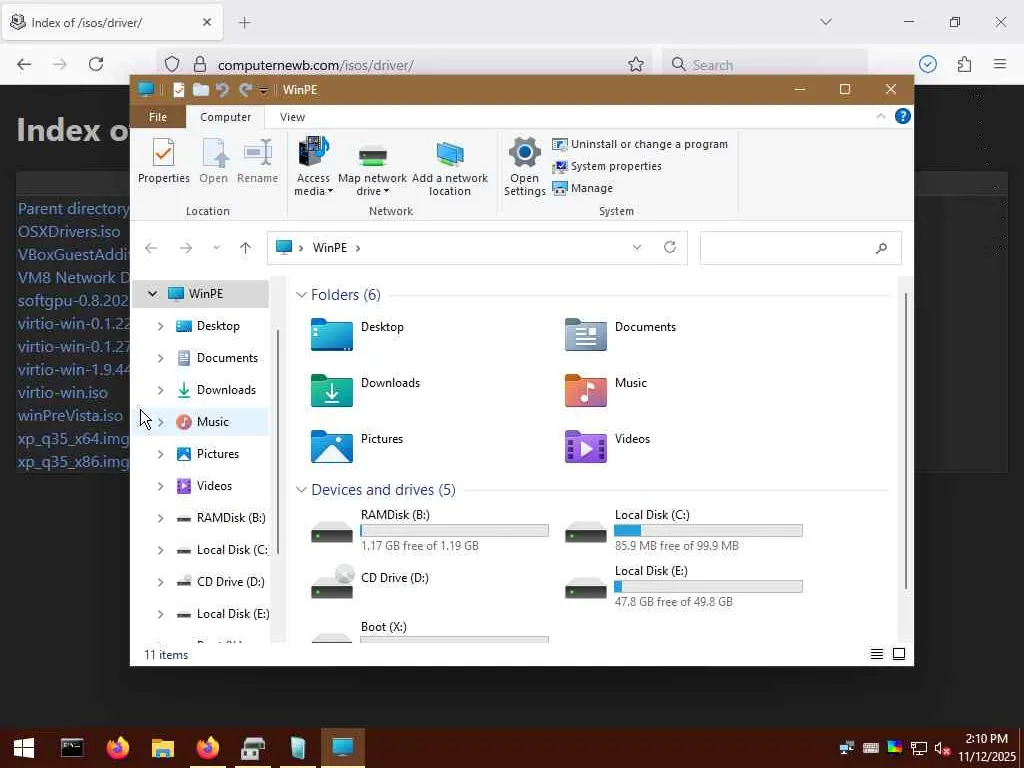Open winPreVista.iso link in browser
The image size is (1024, 768).
[70, 415]
